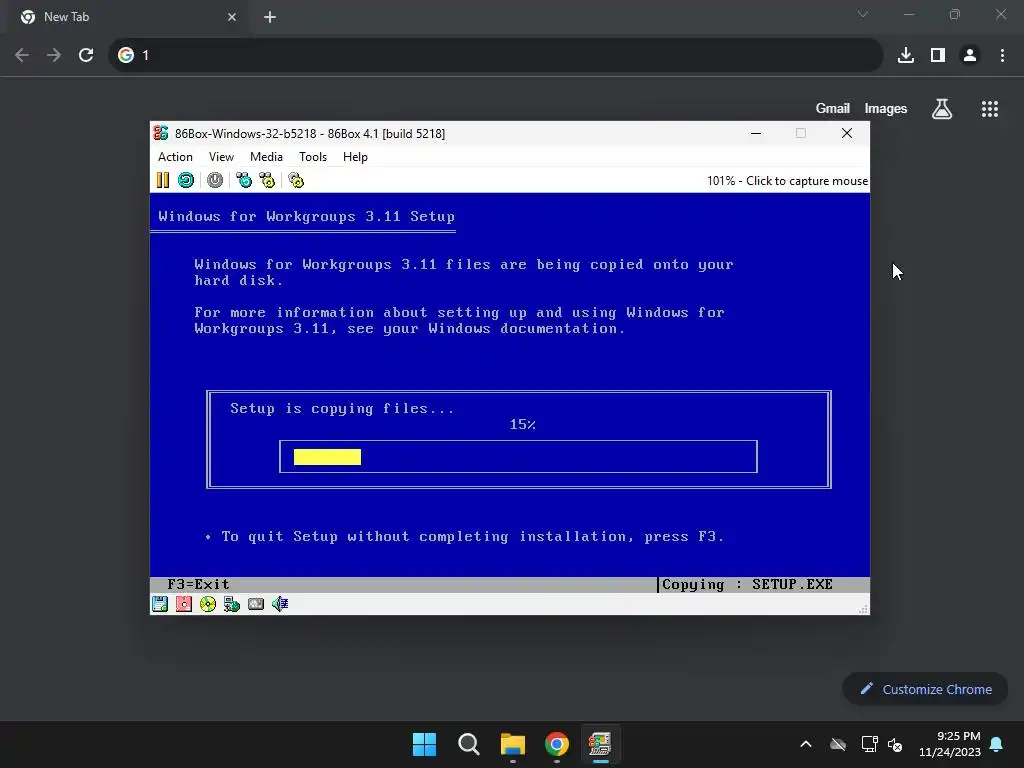
Task: Pause the 86Box emulation
Action: 163,180
